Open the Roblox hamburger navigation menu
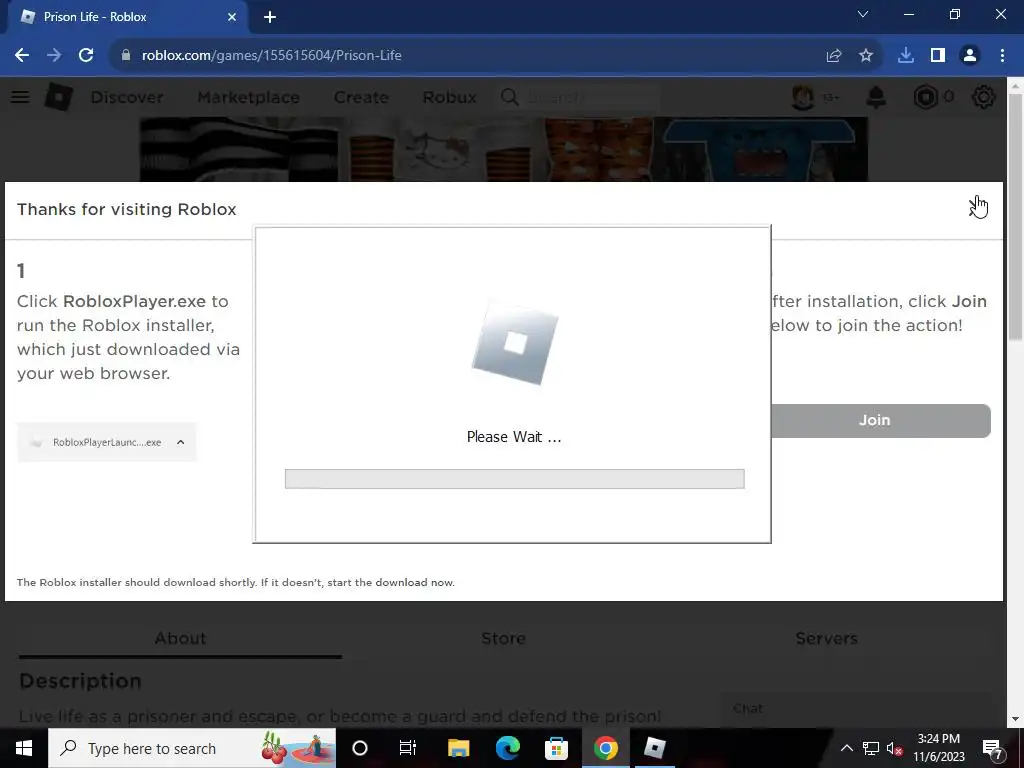 [20, 97]
